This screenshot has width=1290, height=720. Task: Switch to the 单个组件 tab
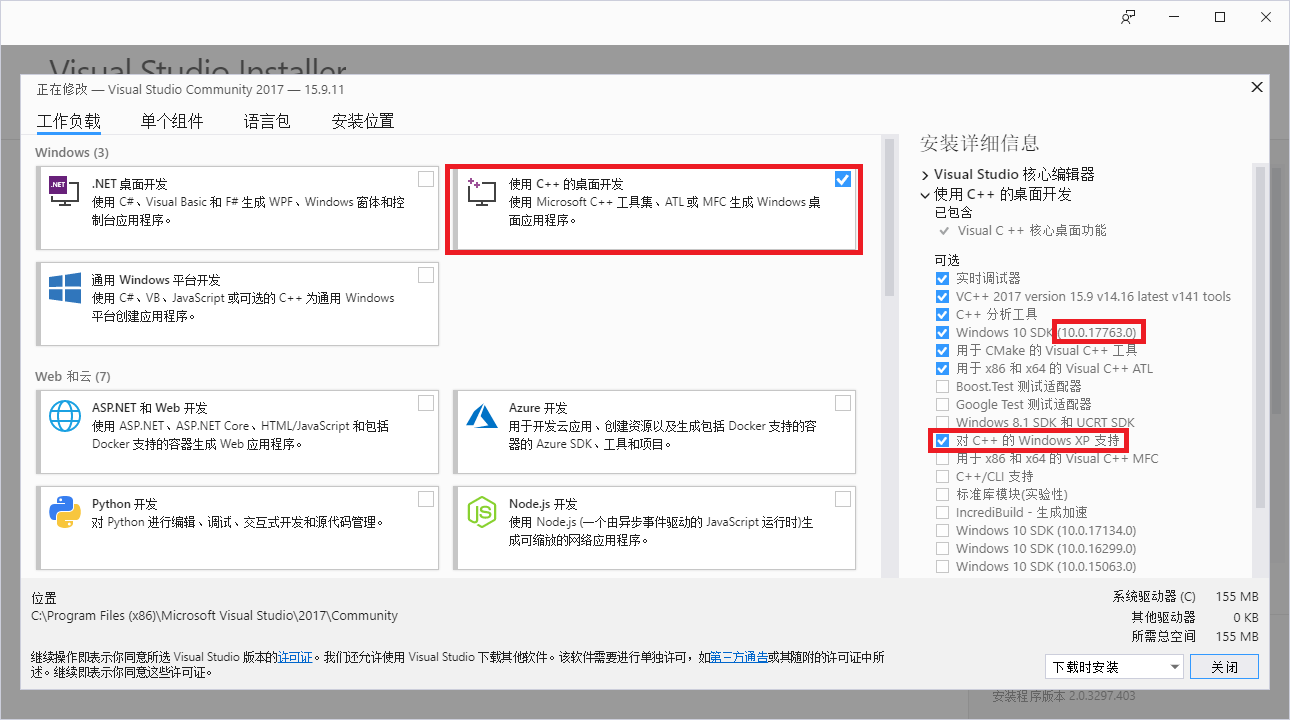pyautogui.click(x=172, y=122)
